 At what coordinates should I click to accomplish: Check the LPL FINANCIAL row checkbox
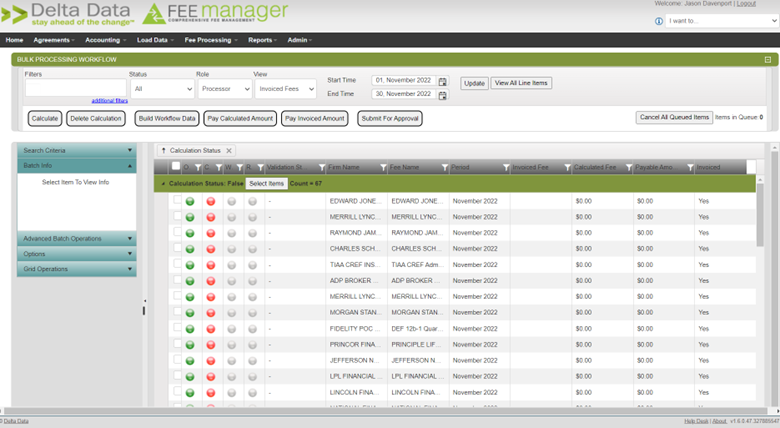[x=177, y=375]
